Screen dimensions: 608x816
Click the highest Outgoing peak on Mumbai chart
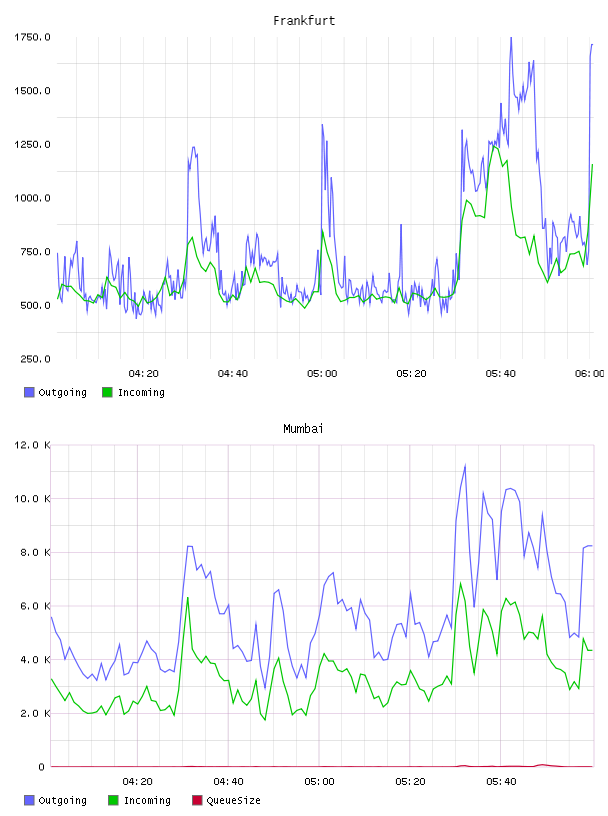[465, 465]
